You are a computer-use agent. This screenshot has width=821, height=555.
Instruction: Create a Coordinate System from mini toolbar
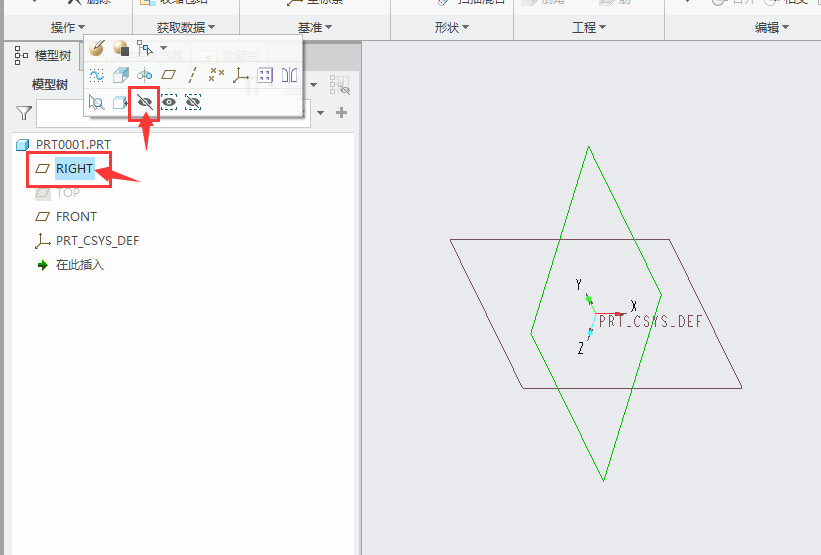tap(241, 75)
